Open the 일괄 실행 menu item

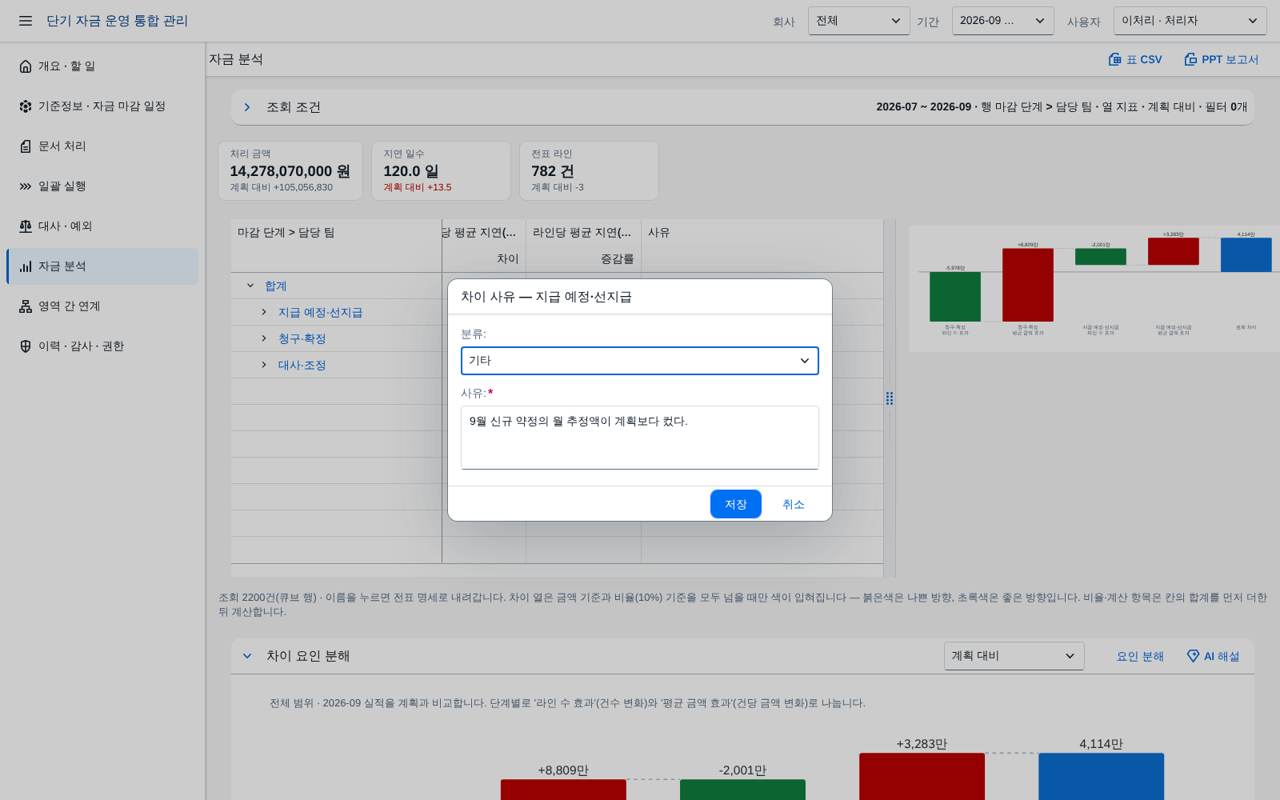coord(102,186)
